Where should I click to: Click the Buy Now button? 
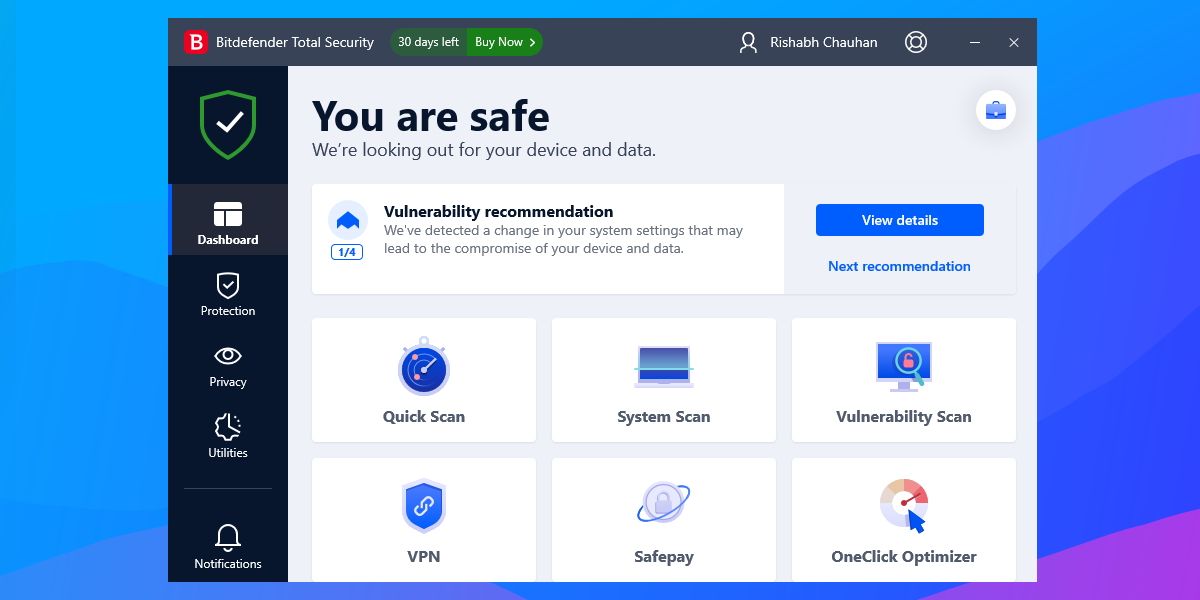click(503, 42)
